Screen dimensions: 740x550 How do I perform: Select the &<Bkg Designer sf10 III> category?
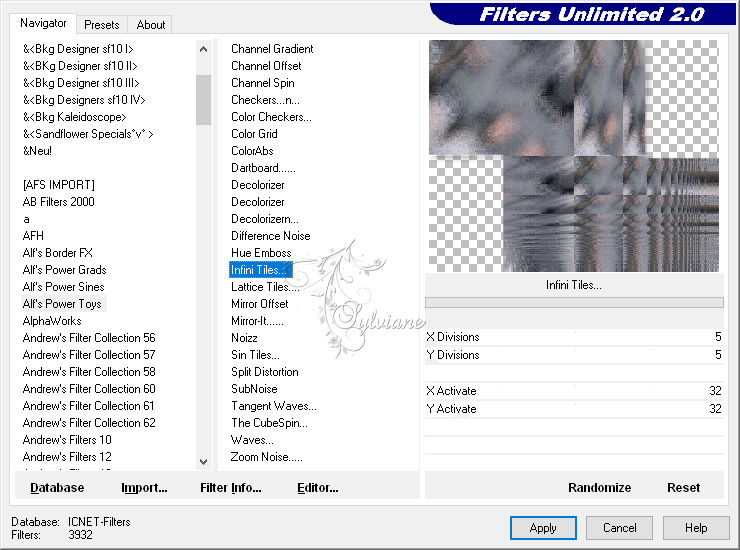[81, 83]
